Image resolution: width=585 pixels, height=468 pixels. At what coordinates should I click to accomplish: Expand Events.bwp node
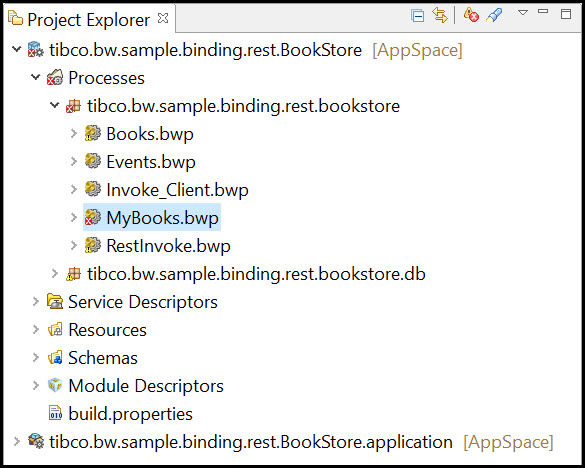point(74,161)
